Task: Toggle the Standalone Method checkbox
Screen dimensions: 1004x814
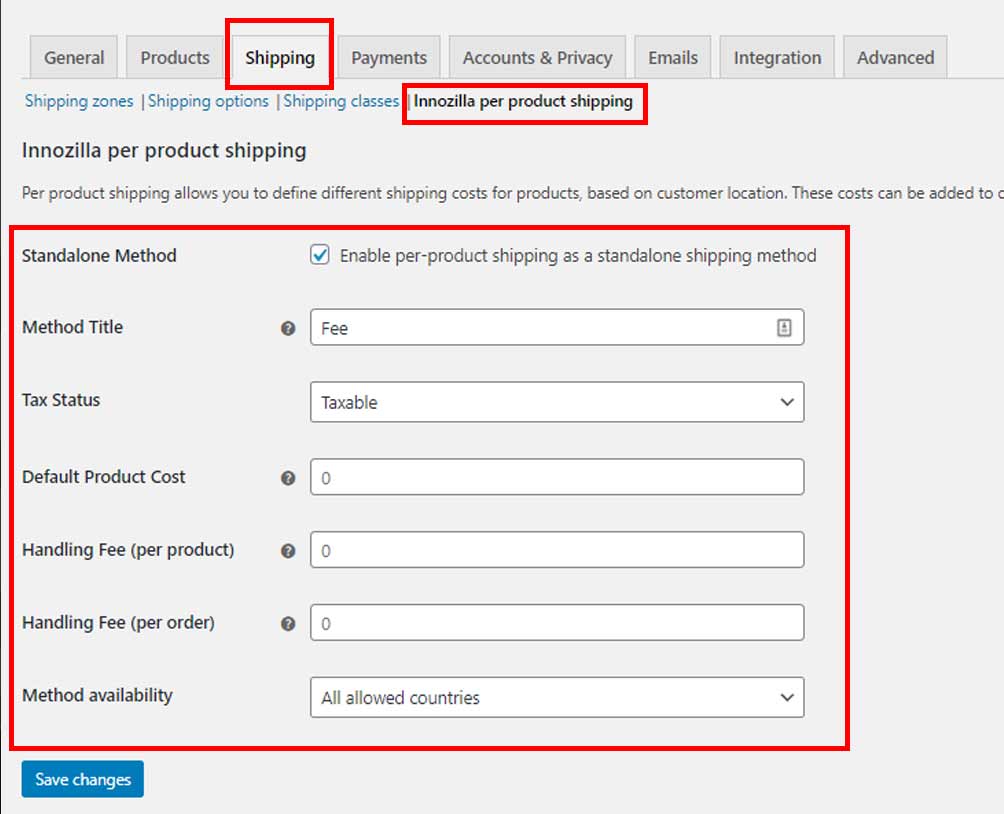Action: pyautogui.click(x=320, y=254)
